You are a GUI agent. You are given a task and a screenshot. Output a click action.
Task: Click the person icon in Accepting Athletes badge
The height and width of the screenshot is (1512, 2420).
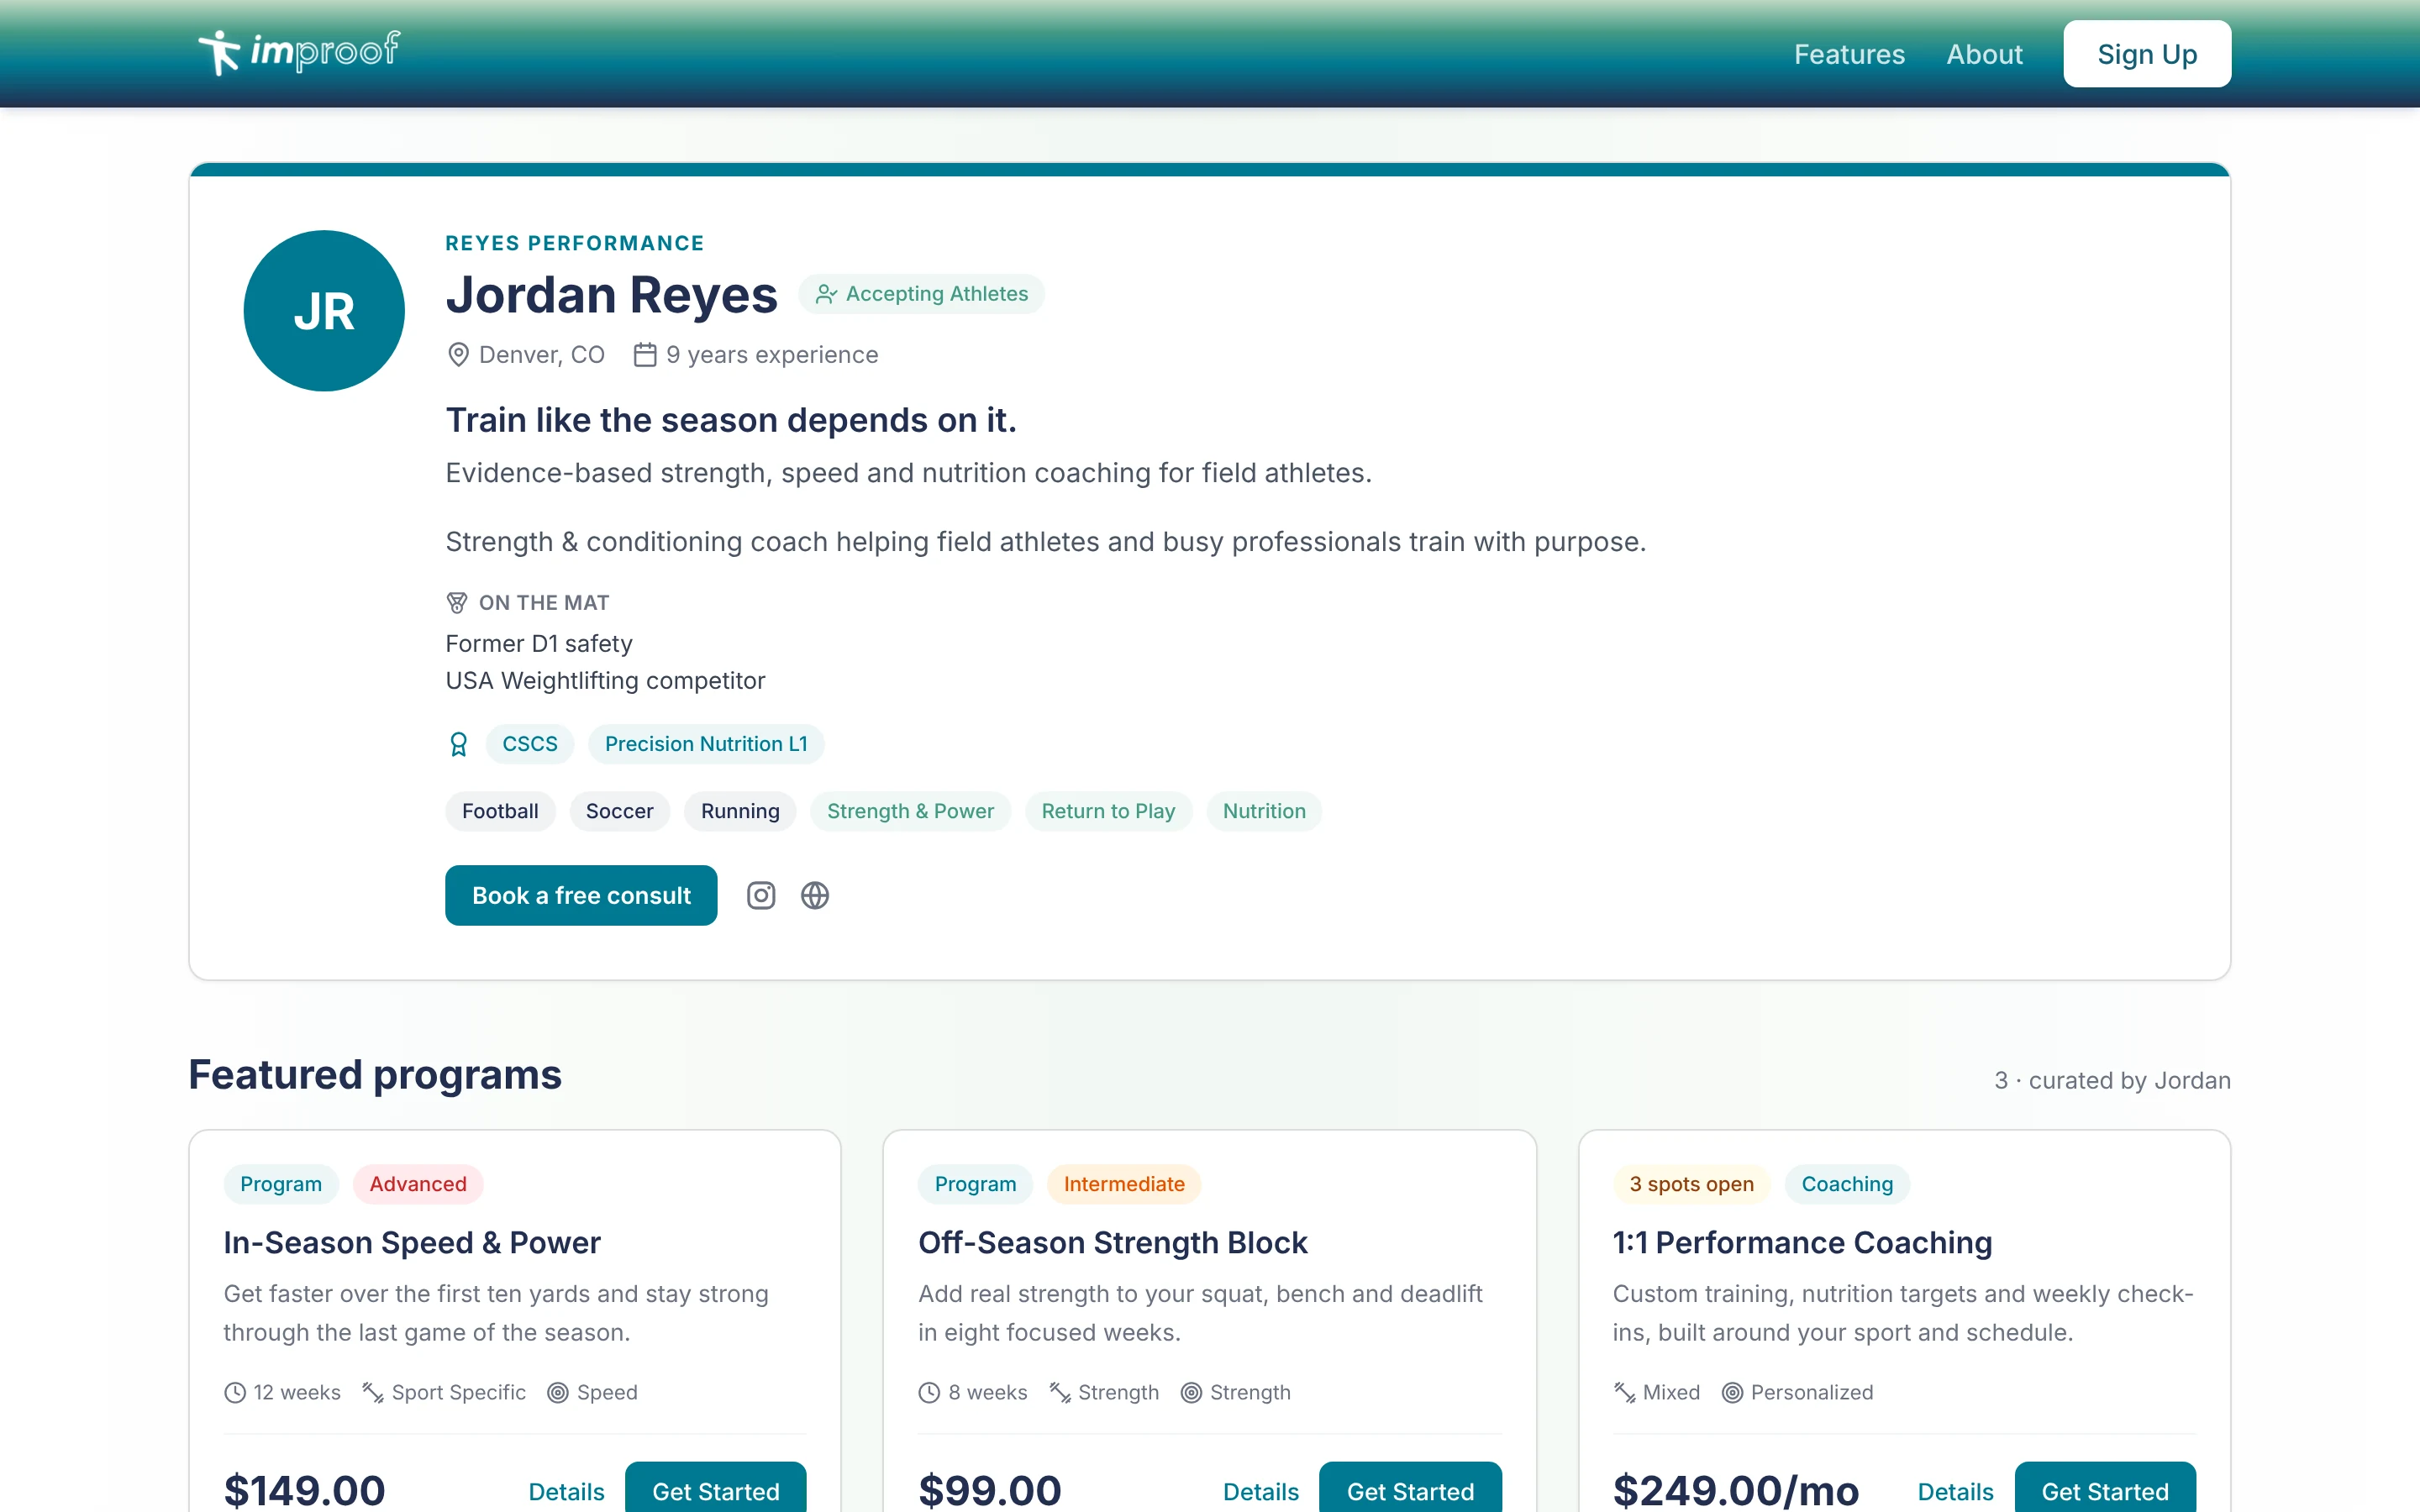[826, 294]
